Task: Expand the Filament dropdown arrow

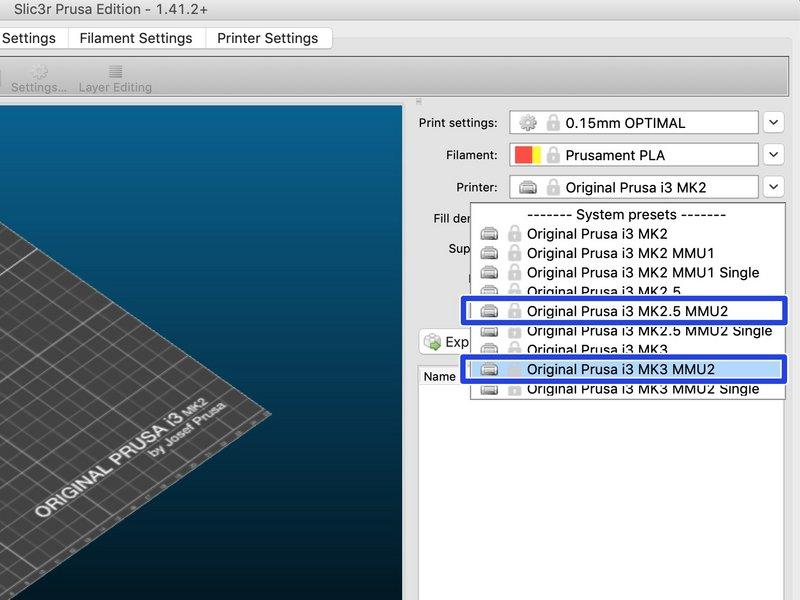Action: 773,155
